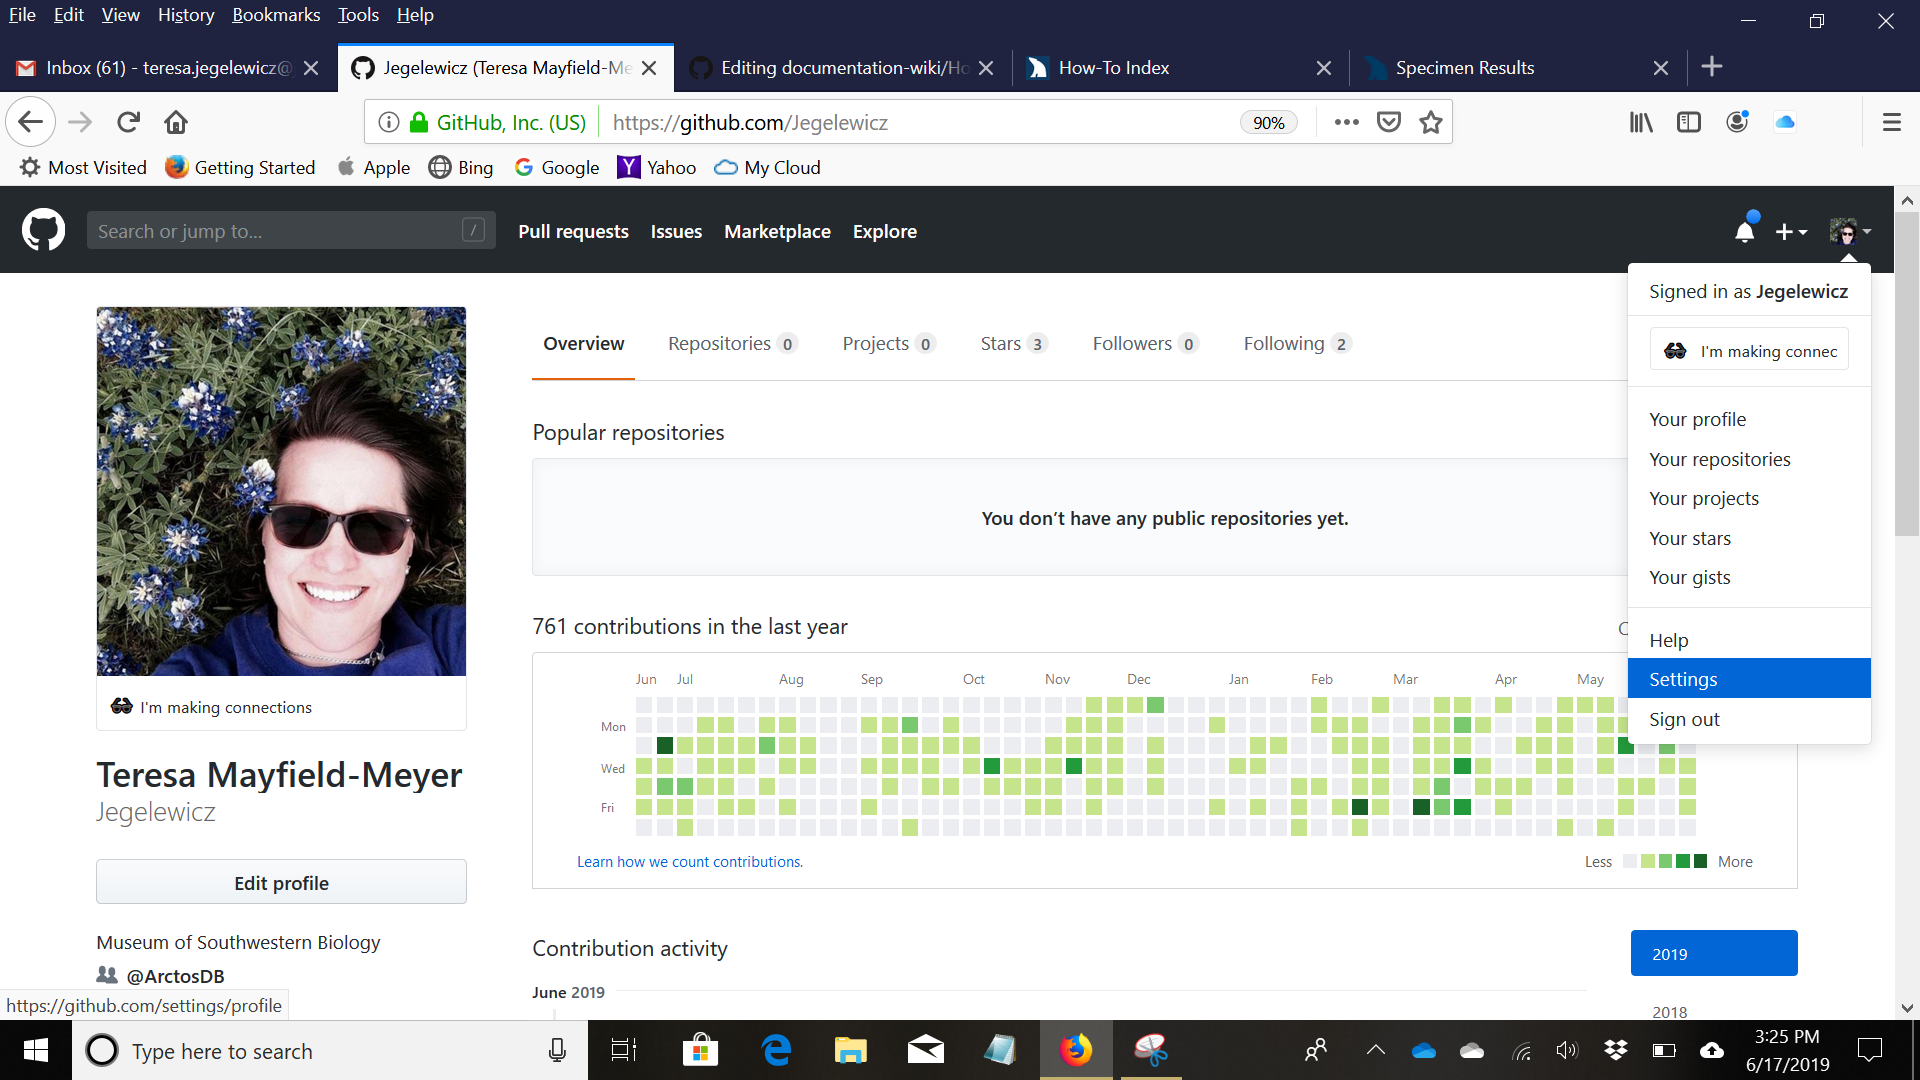The image size is (1920, 1080).
Task: Open the Firefox hamburger menu
Action: click(x=1891, y=122)
